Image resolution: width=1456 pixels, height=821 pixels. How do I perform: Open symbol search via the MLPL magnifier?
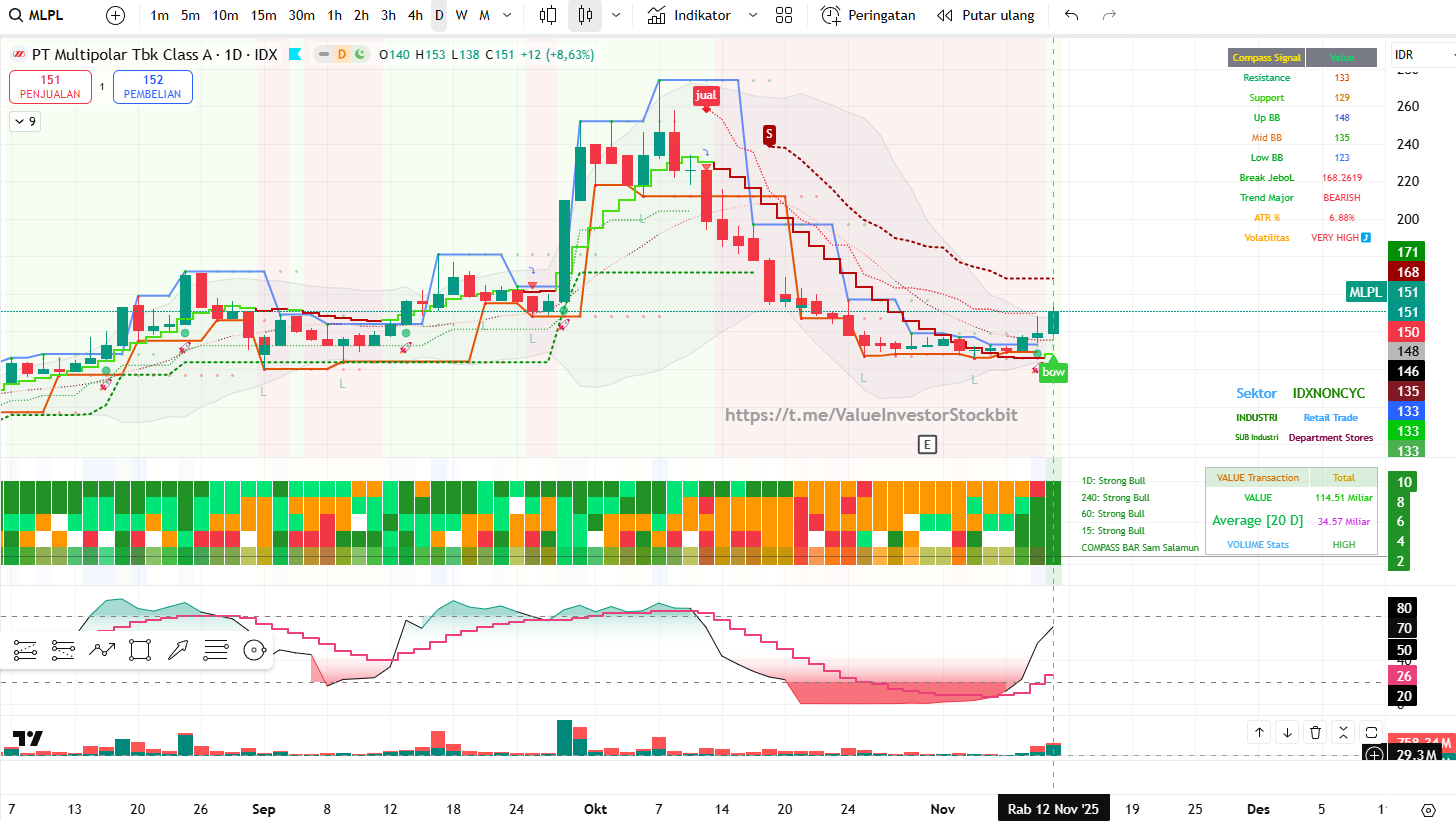click(16, 15)
